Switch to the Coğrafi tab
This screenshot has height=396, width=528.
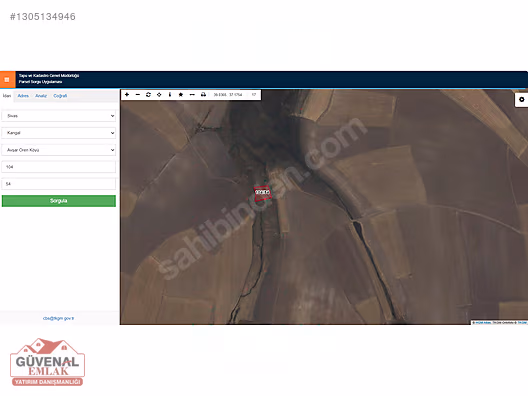tap(60, 96)
